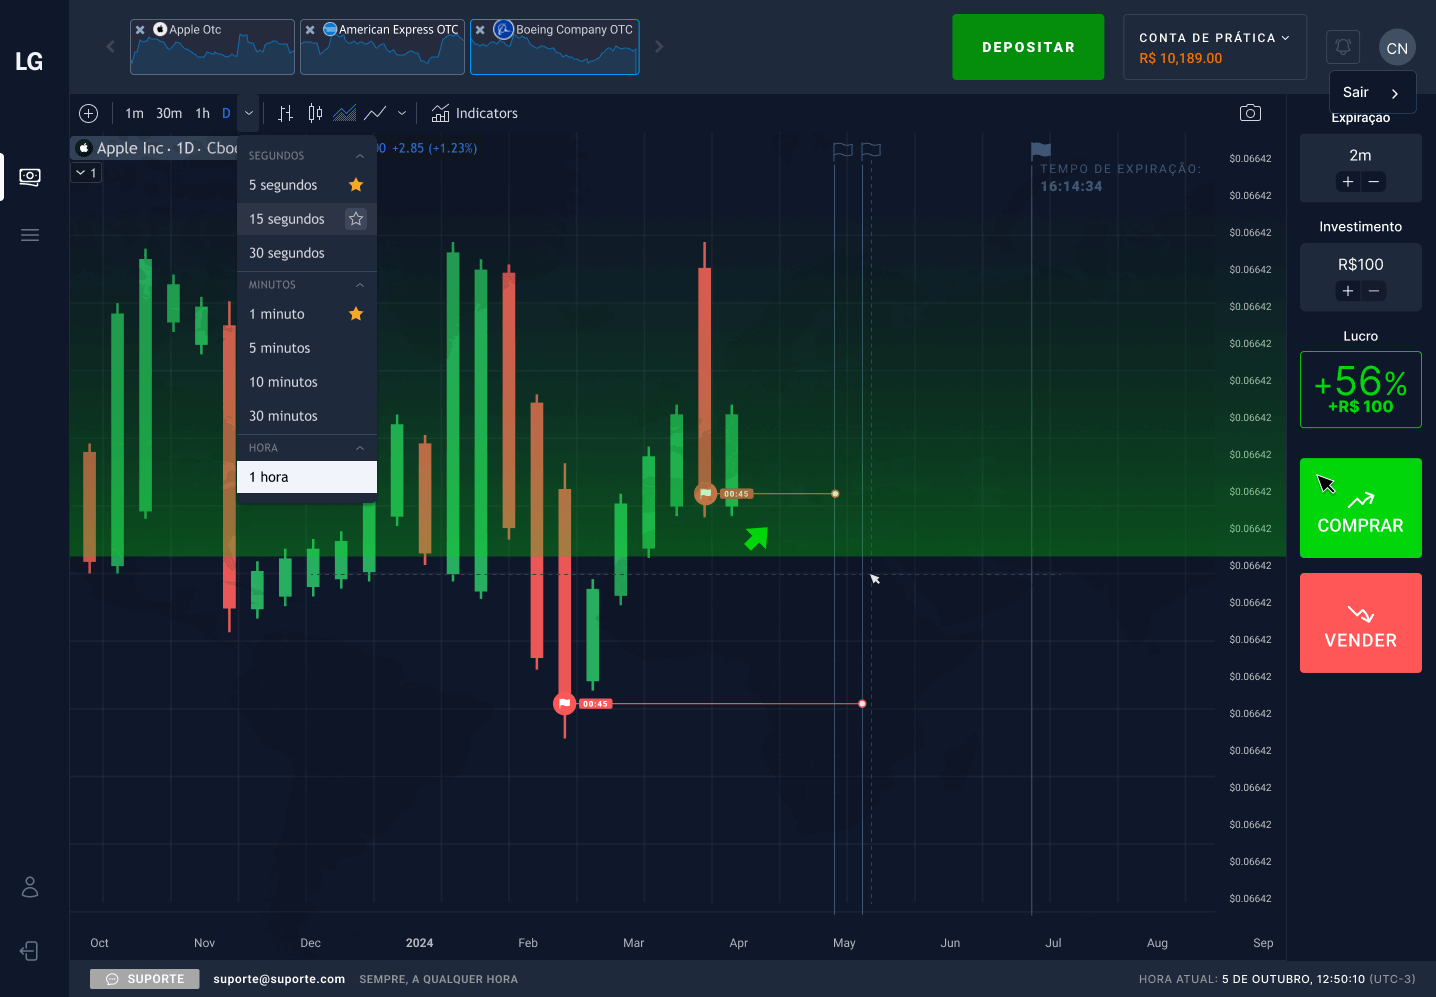
Task: Select the 1m timeframe
Action: point(134,113)
